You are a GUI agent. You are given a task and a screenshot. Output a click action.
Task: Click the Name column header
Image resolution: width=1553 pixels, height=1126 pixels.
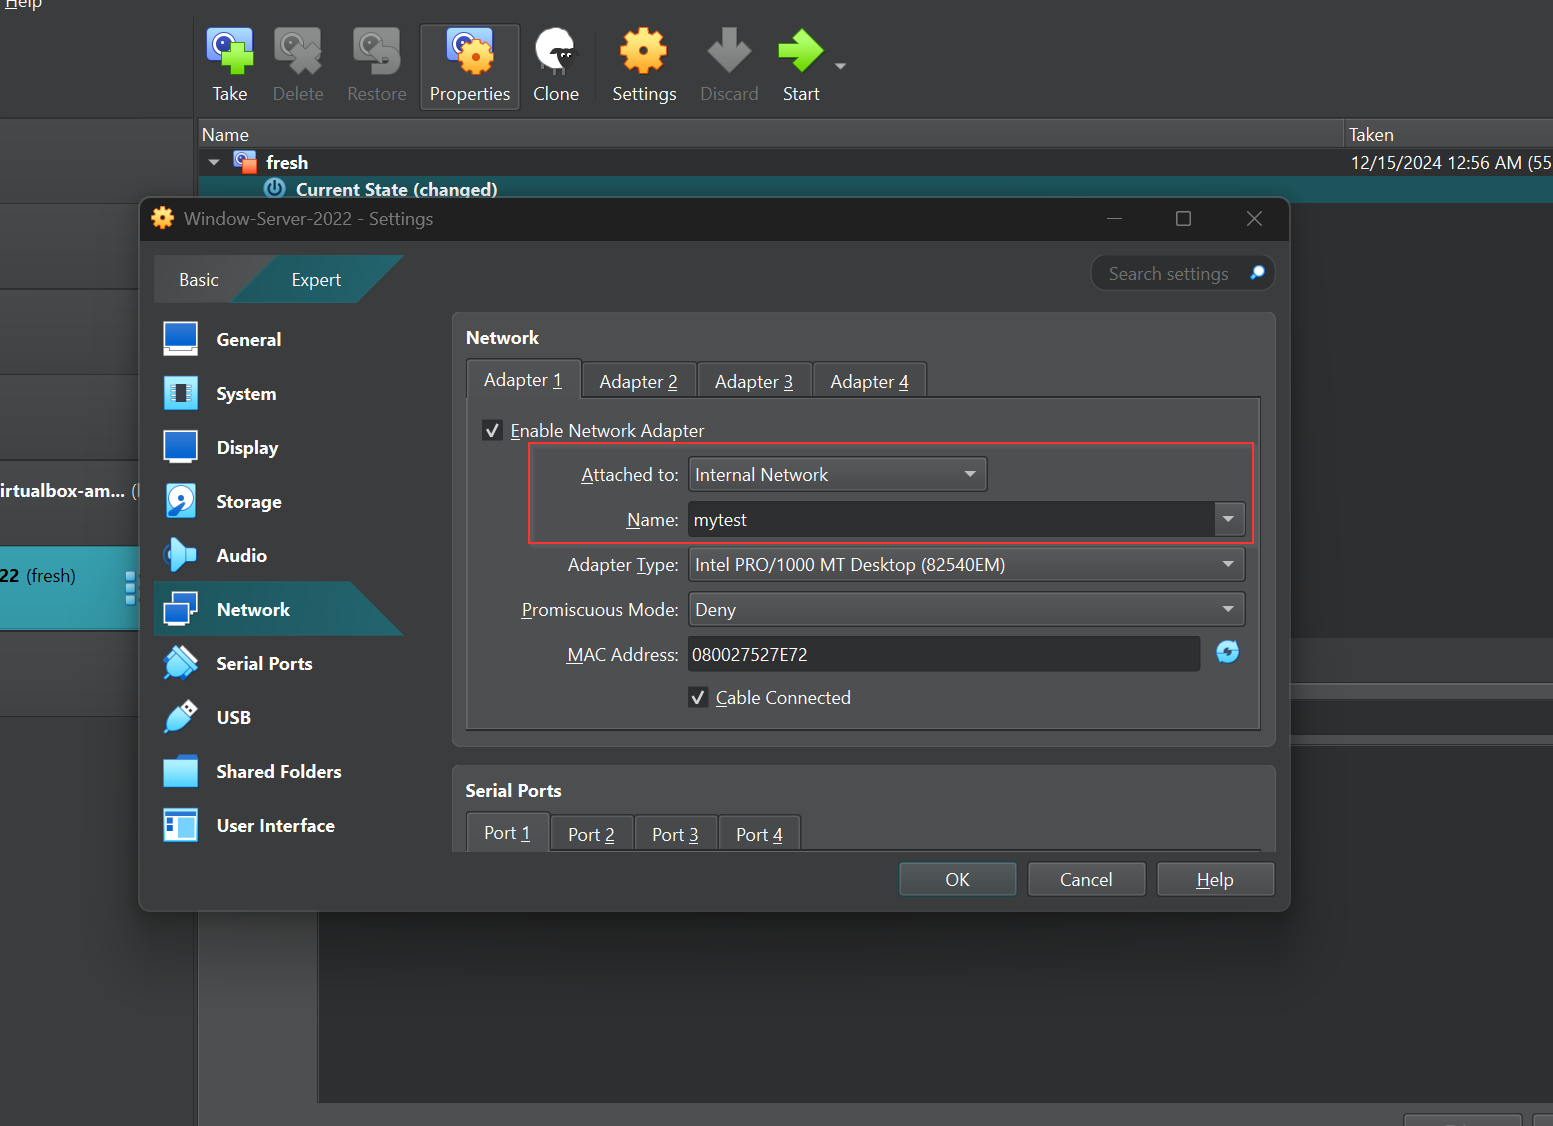[x=770, y=134]
